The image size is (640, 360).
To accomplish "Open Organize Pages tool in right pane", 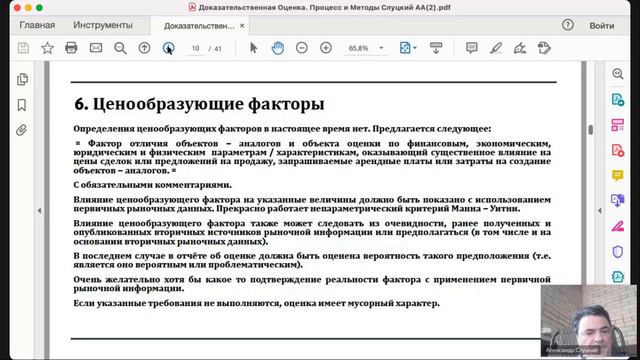I will (618, 125).
